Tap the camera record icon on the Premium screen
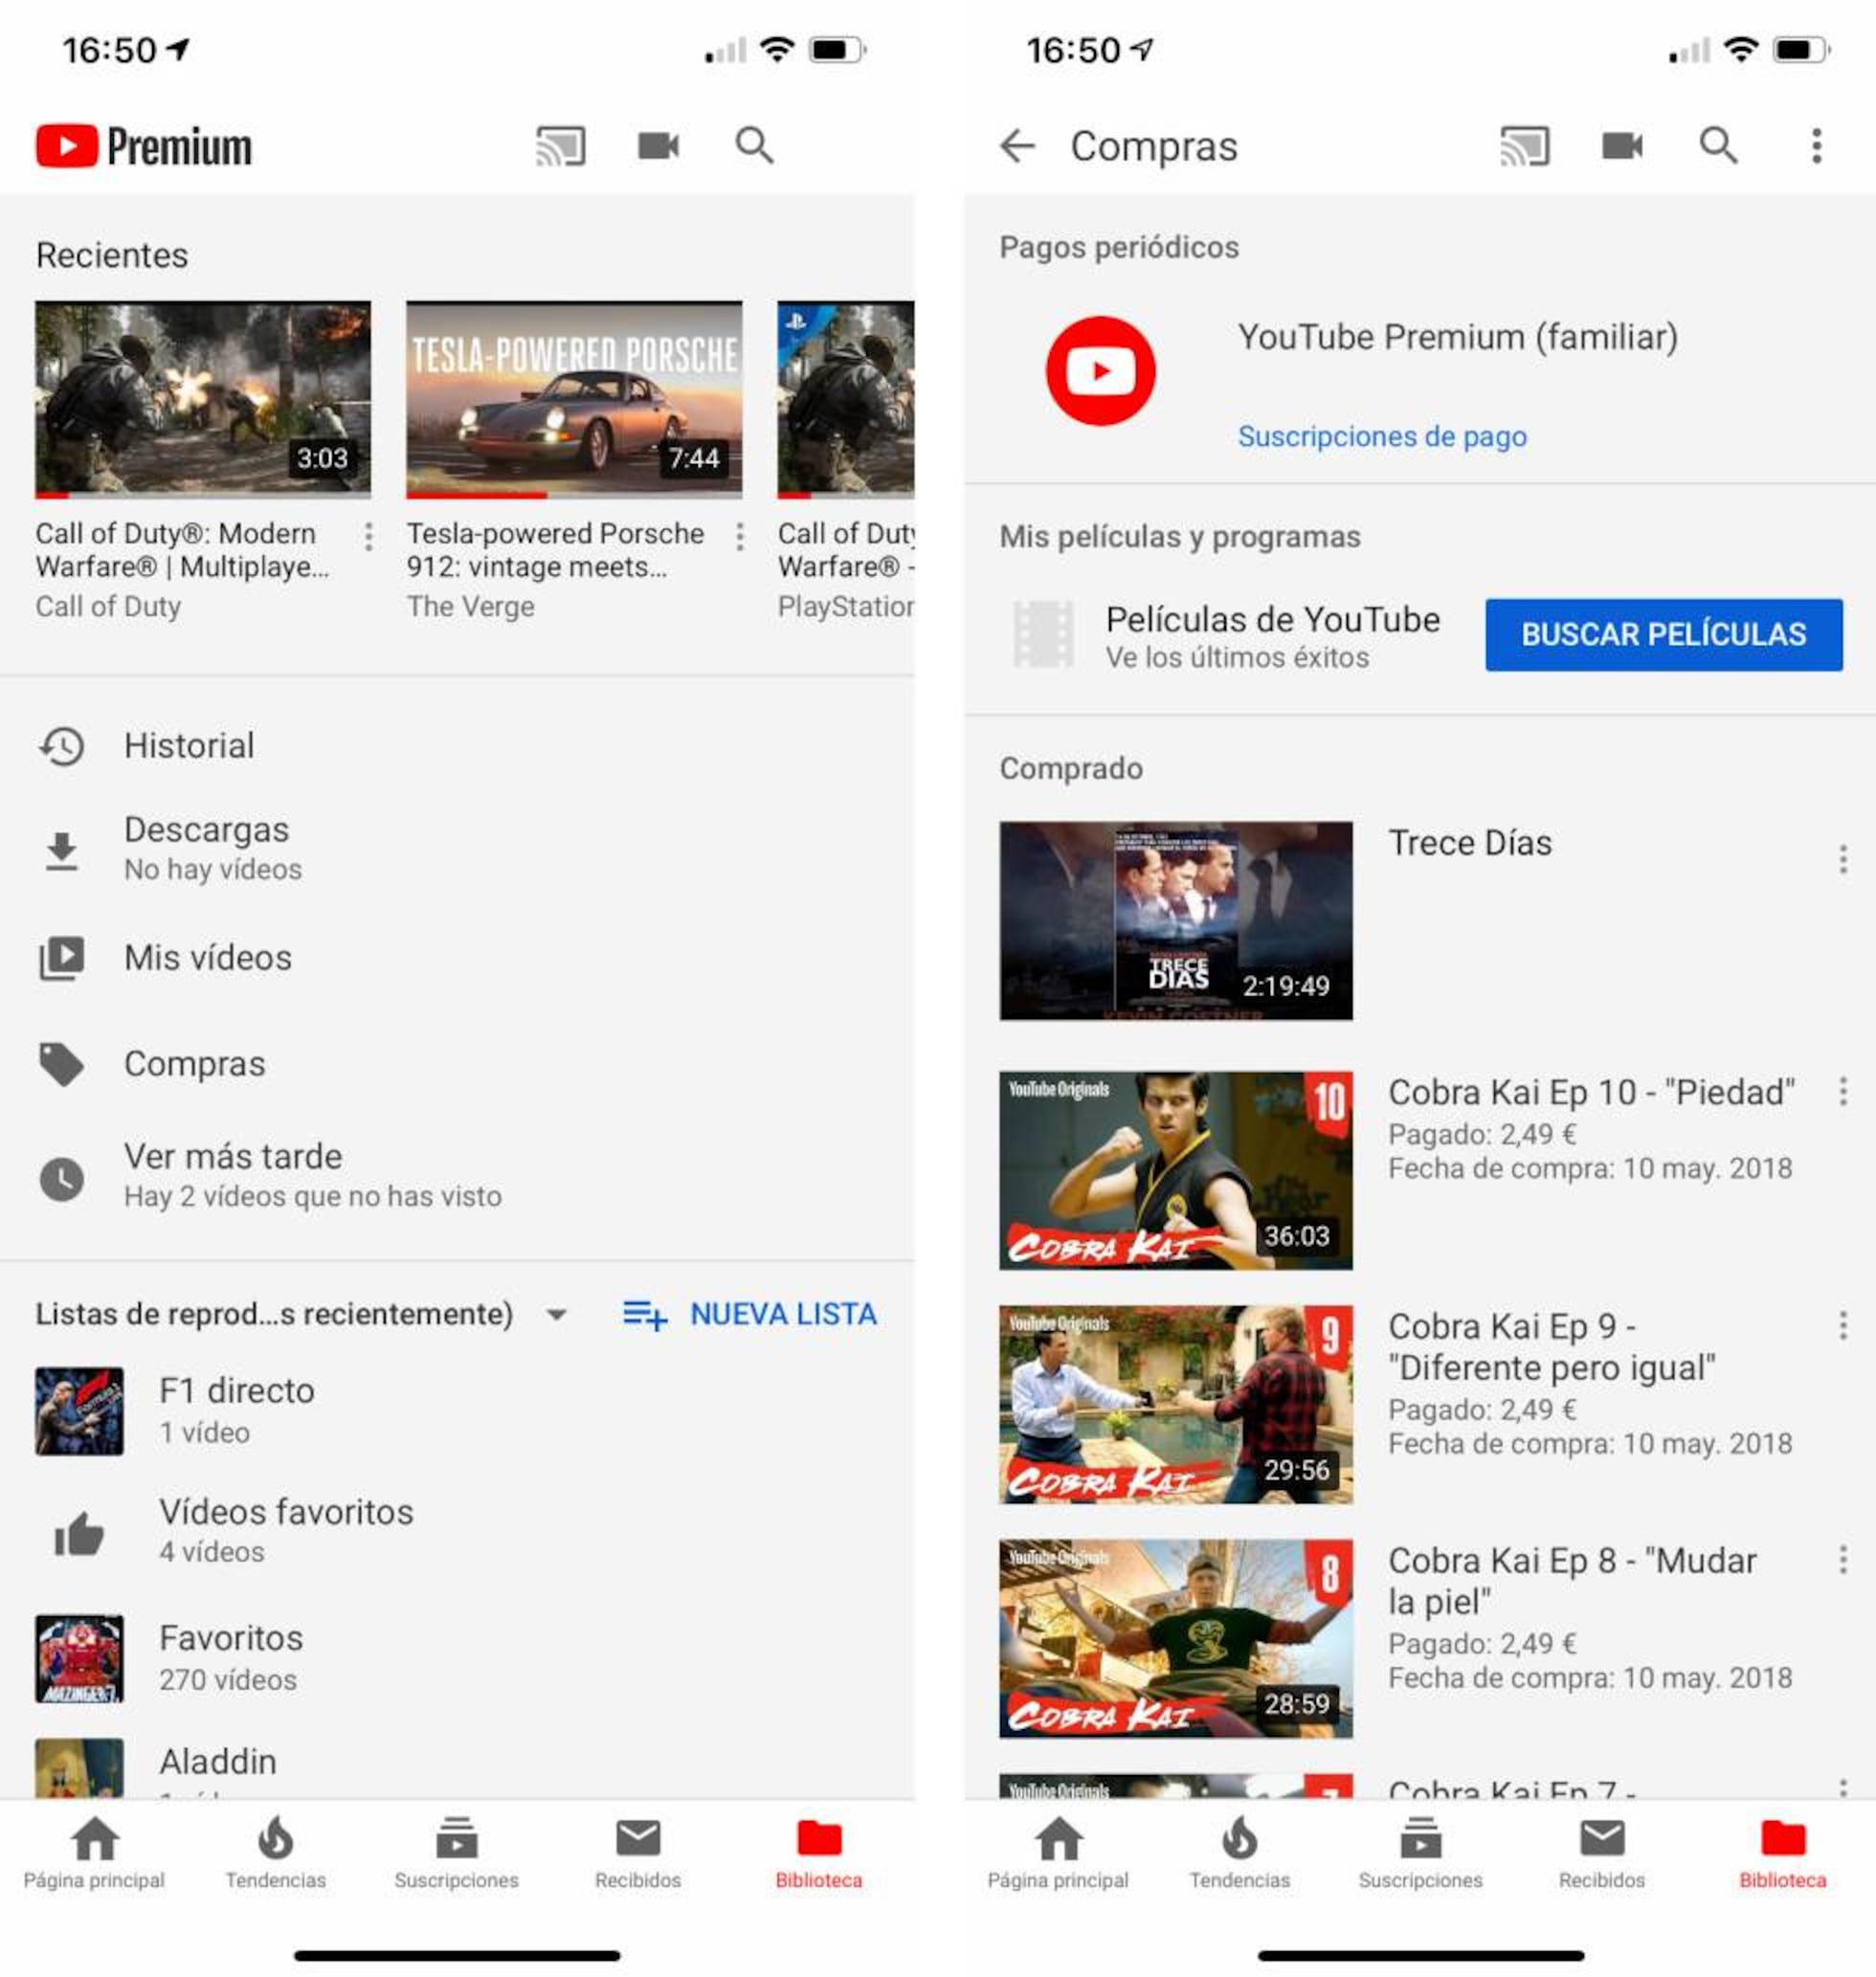The height and width of the screenshot is (1977, 1876). (658, 146)
